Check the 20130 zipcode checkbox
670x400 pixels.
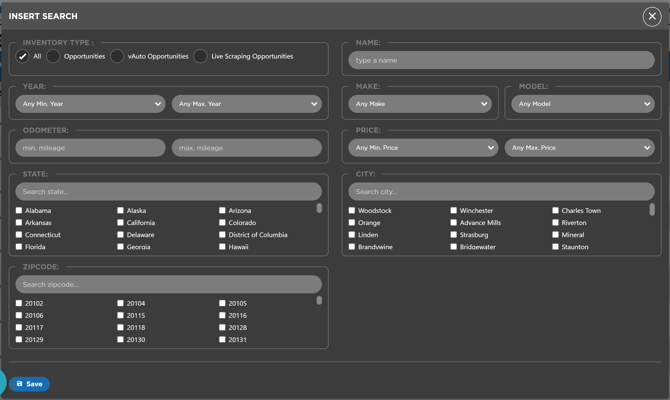coord(120,339)
